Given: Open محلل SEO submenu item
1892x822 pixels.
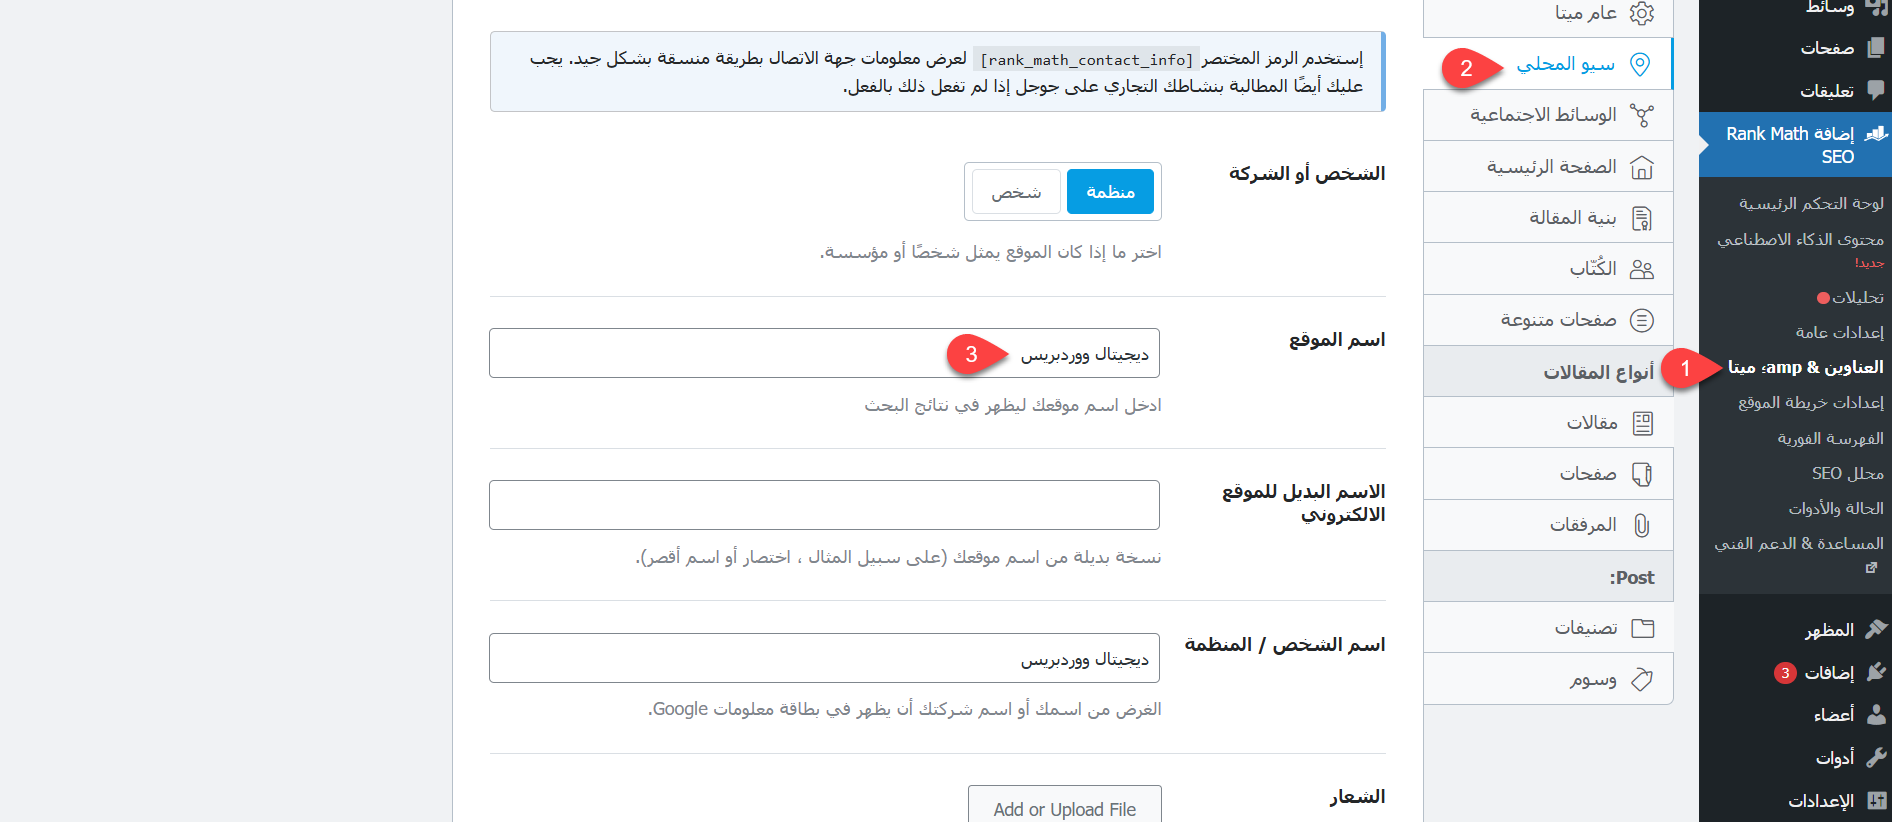Looking at the screenshot, I should [1848, 473].
